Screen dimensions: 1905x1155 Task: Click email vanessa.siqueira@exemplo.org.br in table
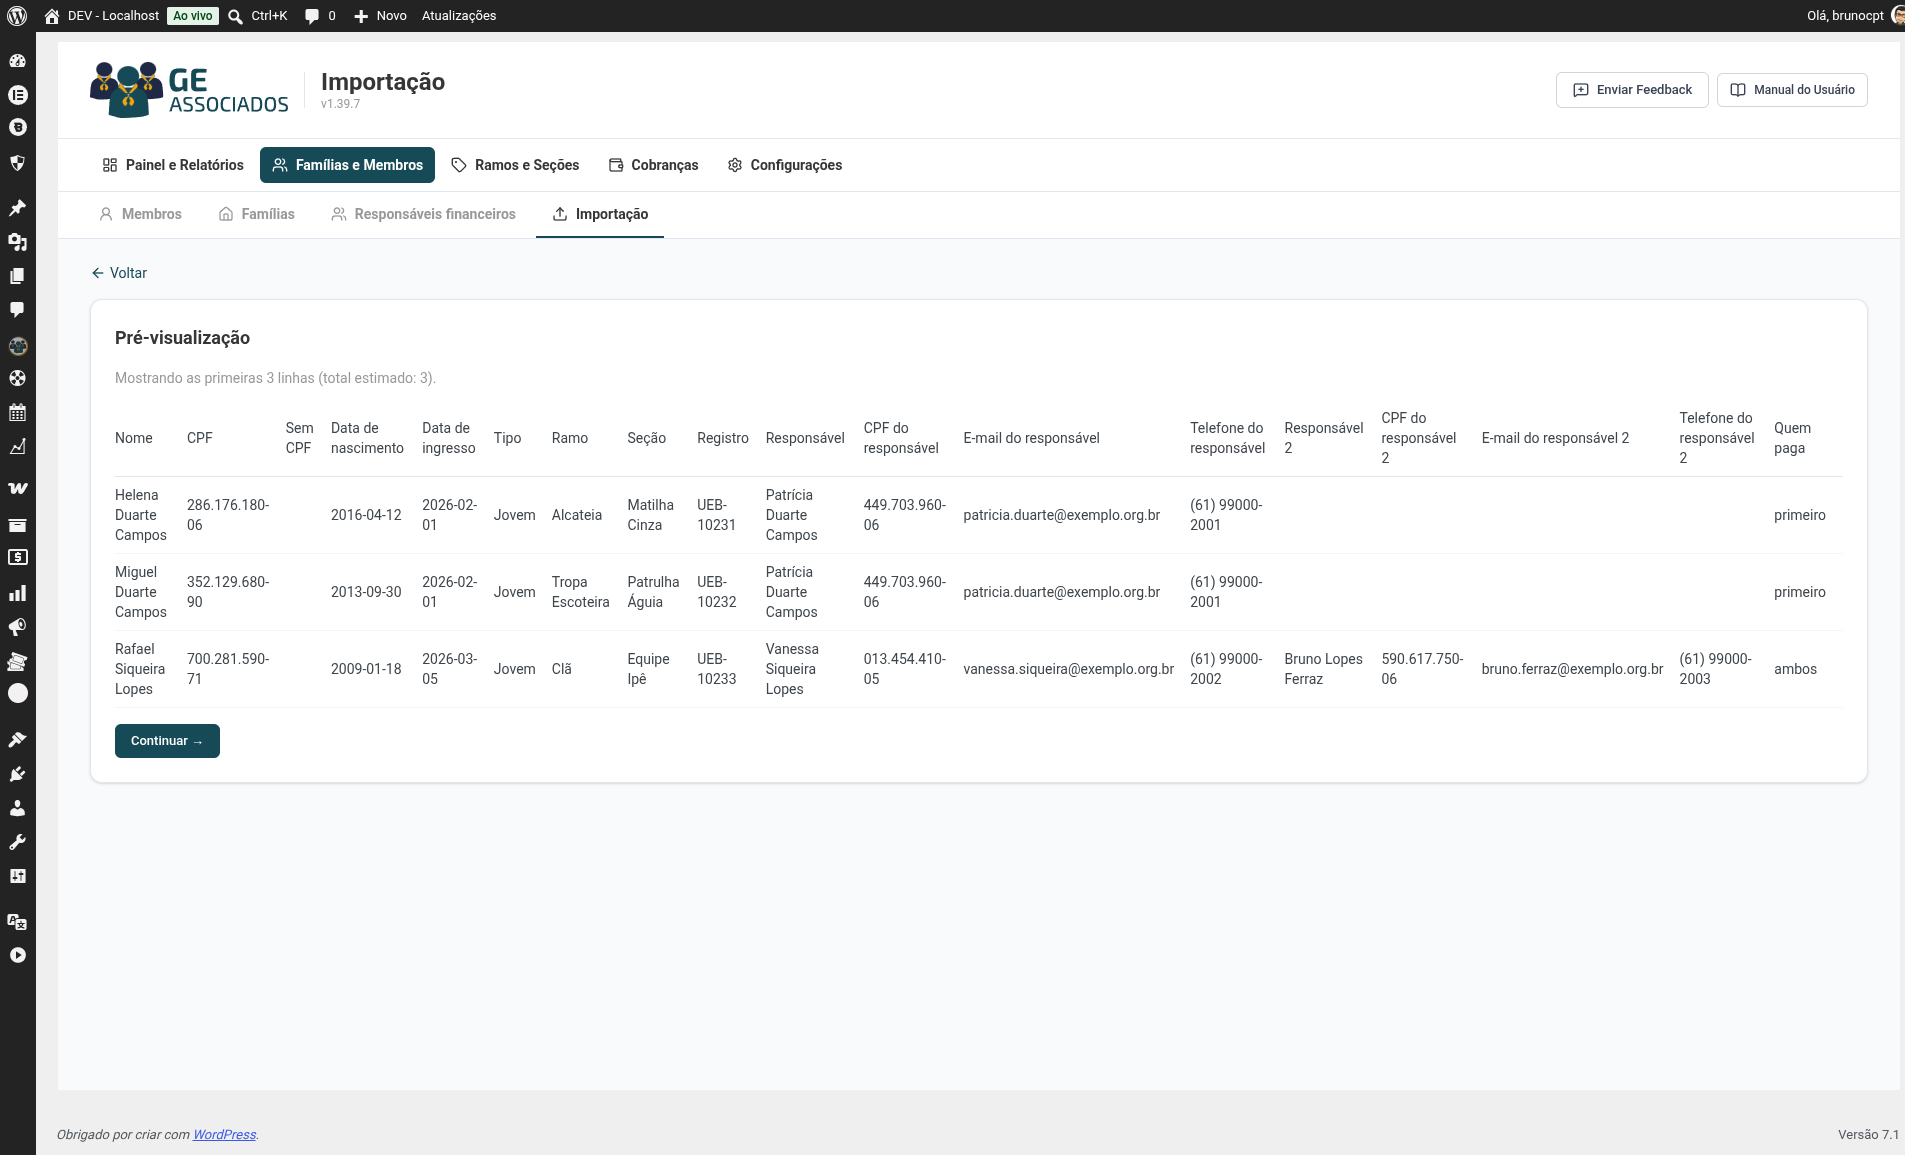[x=1068, y=669]
